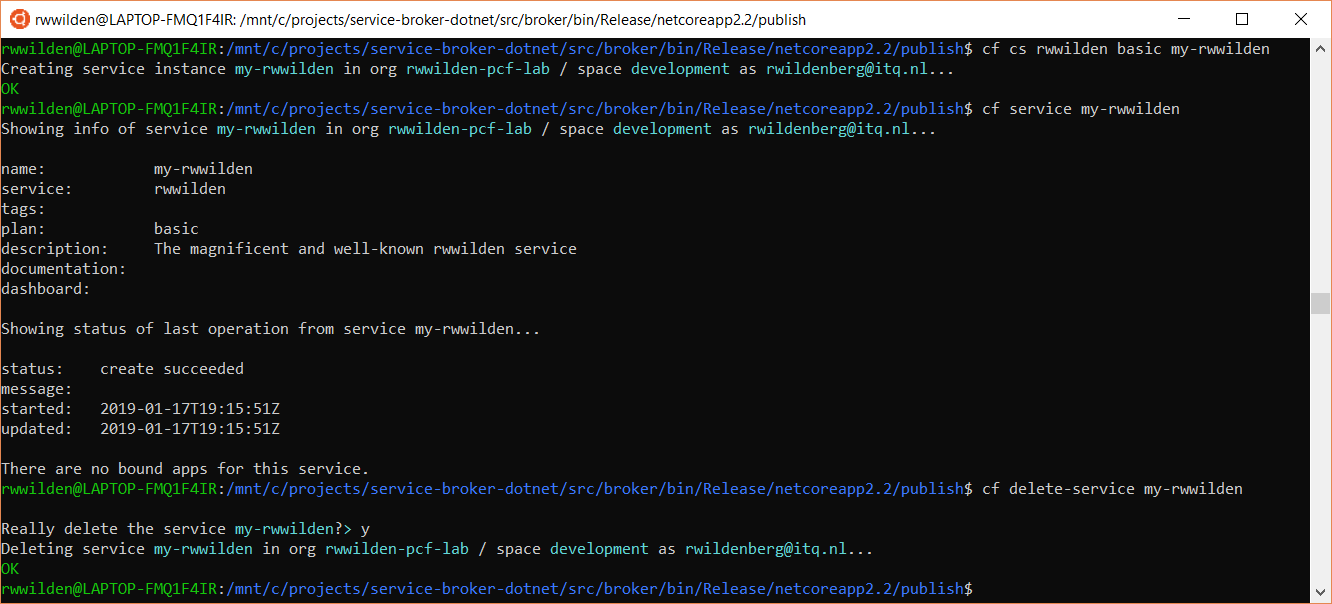The image size is (1332, 604).
Task: Click the 'documentation:' label
Action: pyautogui.click(x=63, y=269)
